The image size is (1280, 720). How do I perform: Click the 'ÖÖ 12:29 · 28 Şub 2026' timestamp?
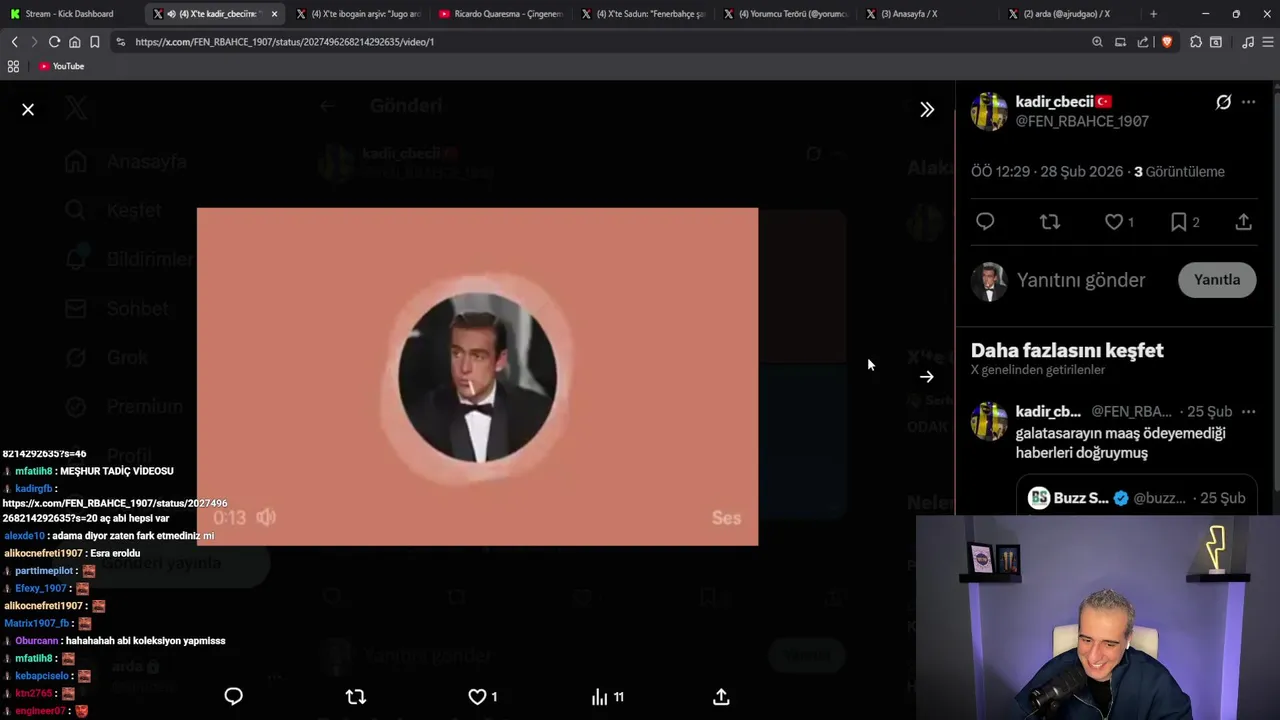tap(1047, 171)
